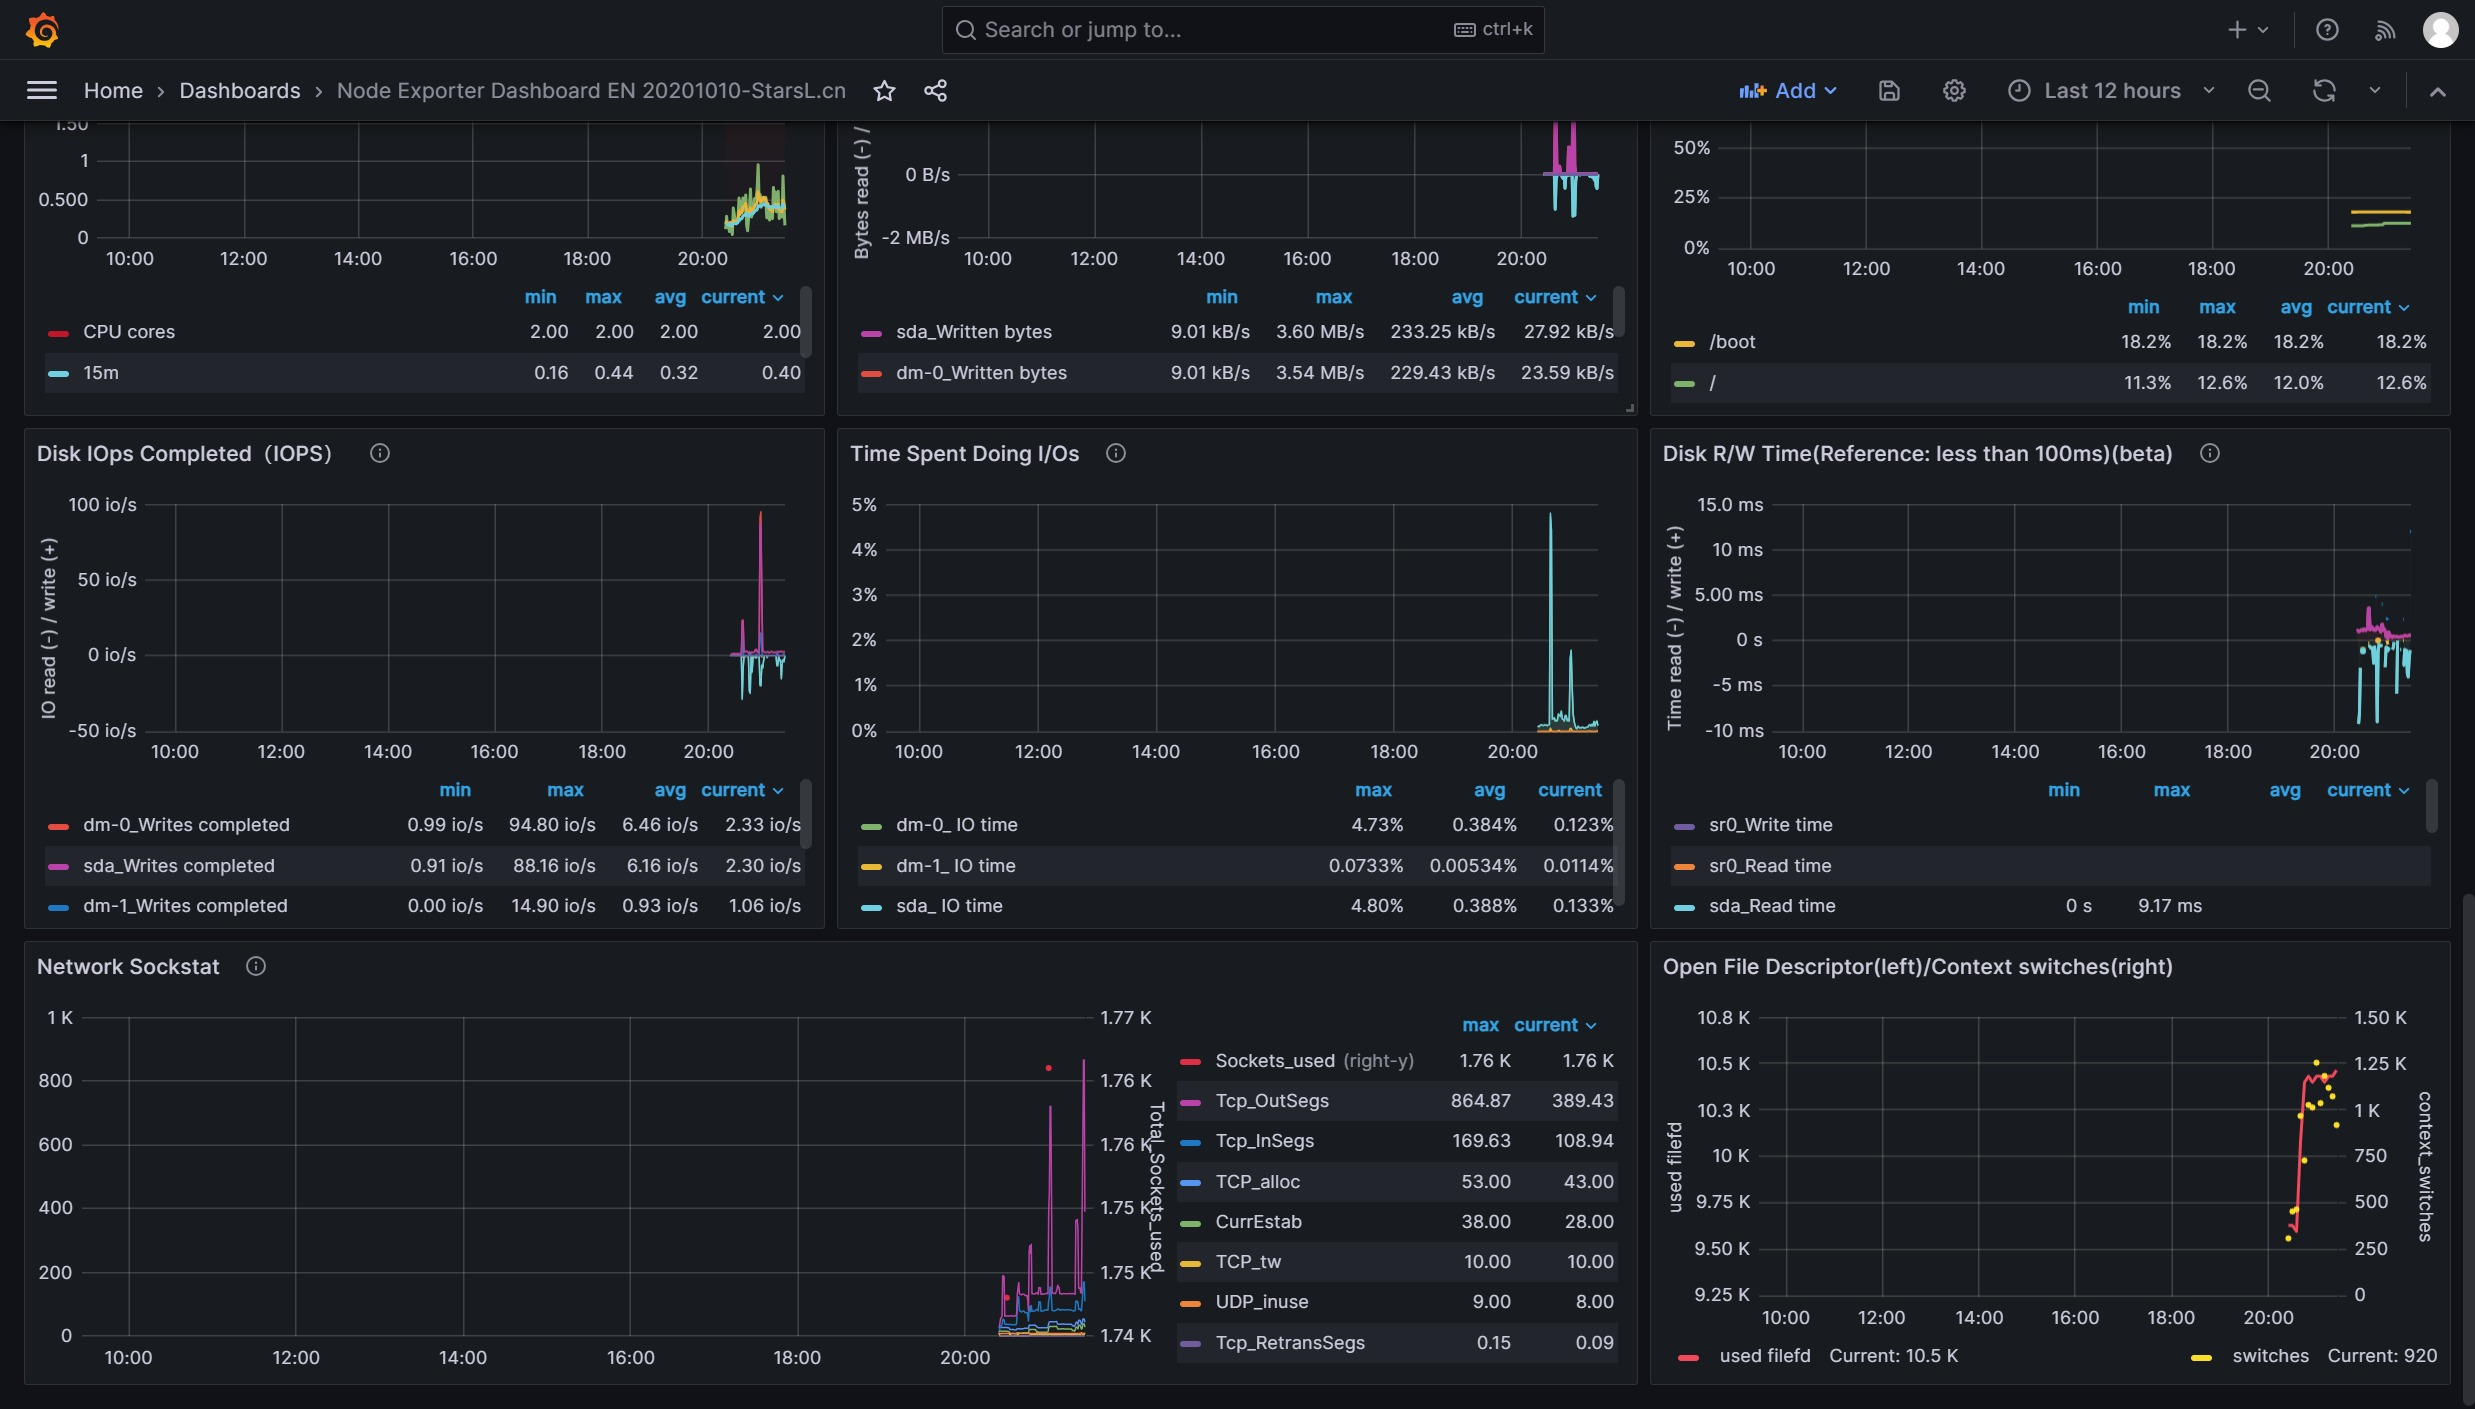Click the share dashboard icon
The image size is (2475, 1409).
click(x=935, y=91)
